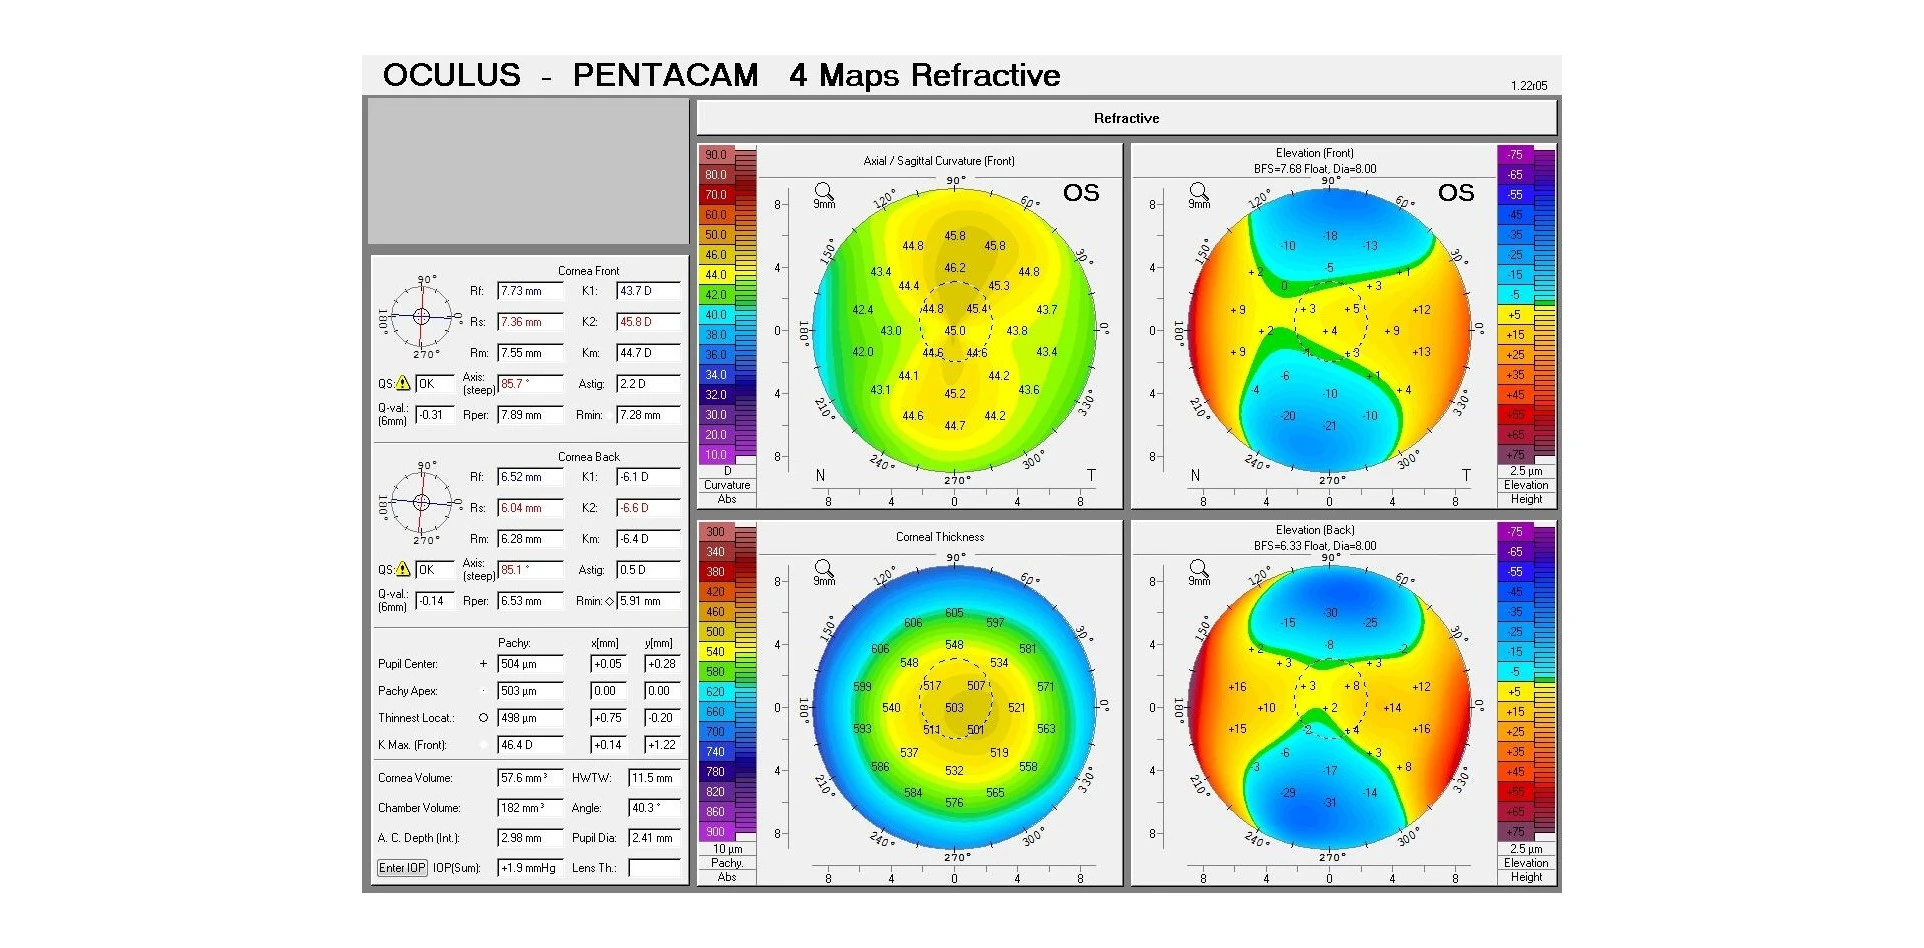Click the Thinnest Location 498 µm field

coord(531,718)
